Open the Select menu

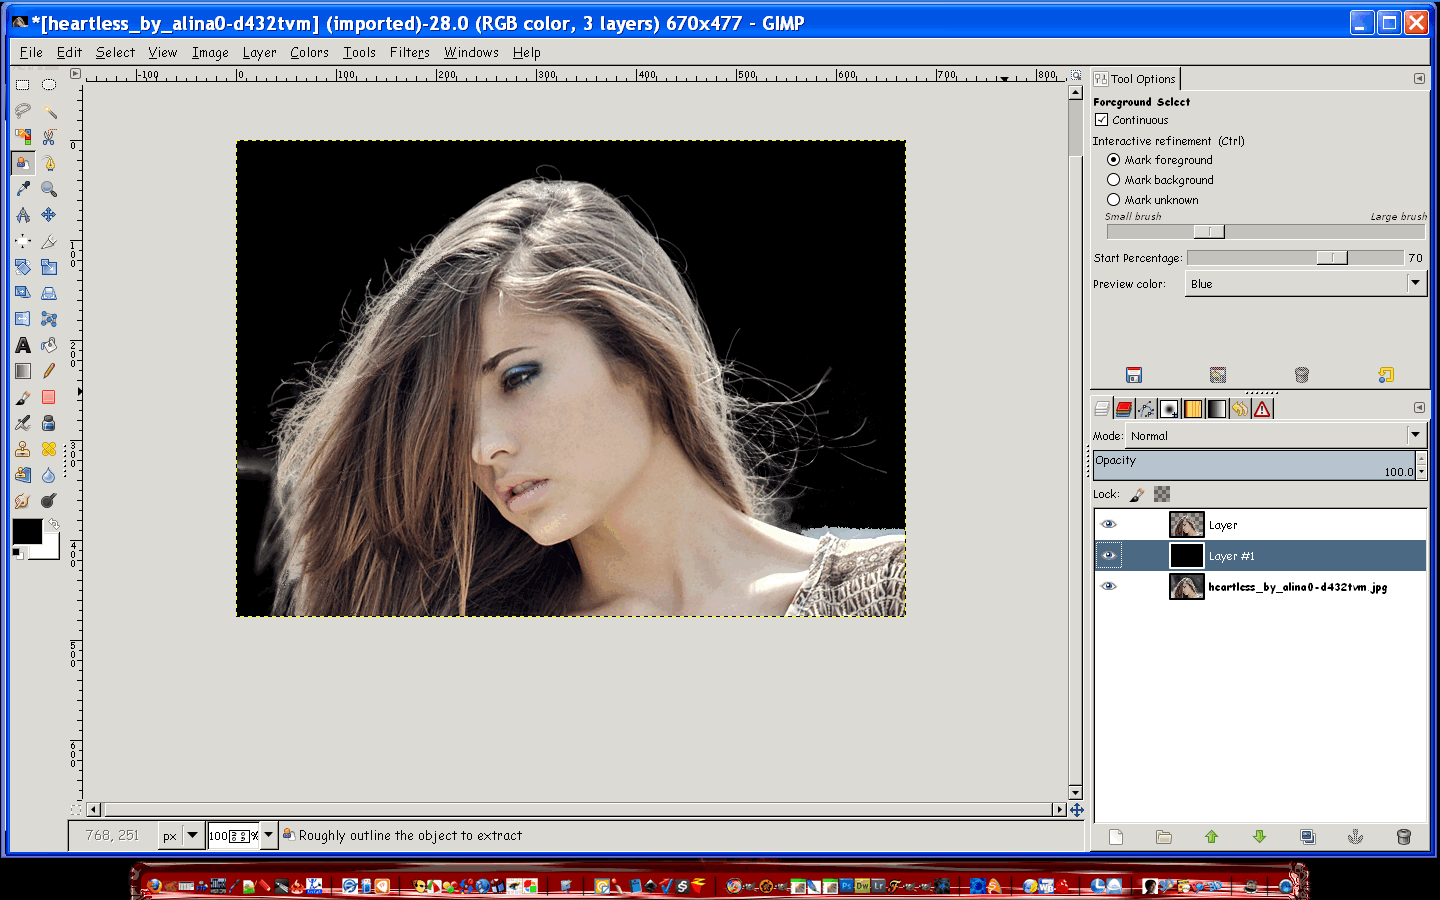coord(115,53)
